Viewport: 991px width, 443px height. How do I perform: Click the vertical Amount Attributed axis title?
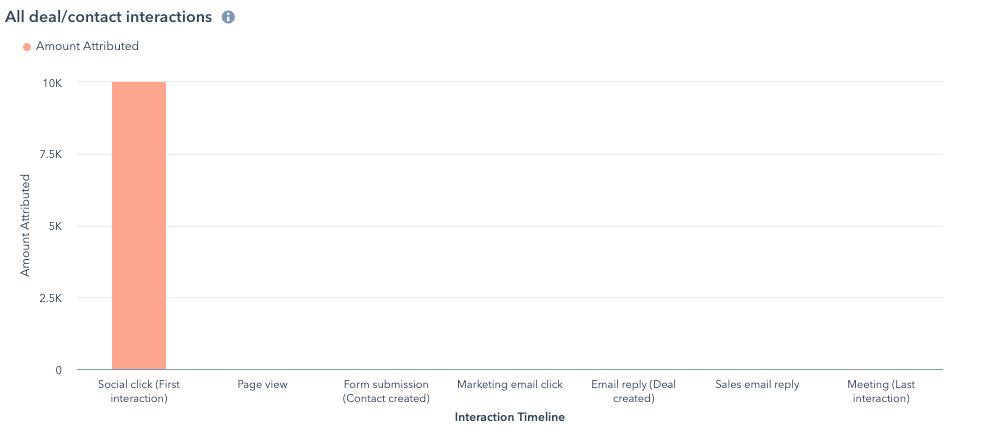(26, 226)
